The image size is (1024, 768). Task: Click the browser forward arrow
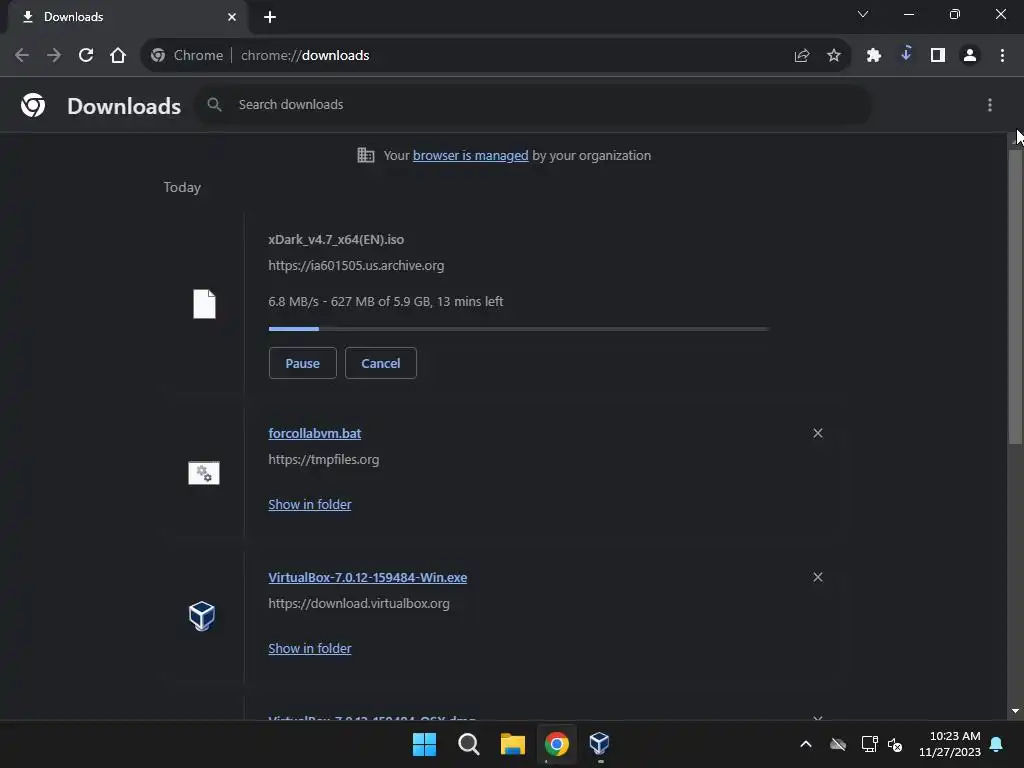[54, 56]
